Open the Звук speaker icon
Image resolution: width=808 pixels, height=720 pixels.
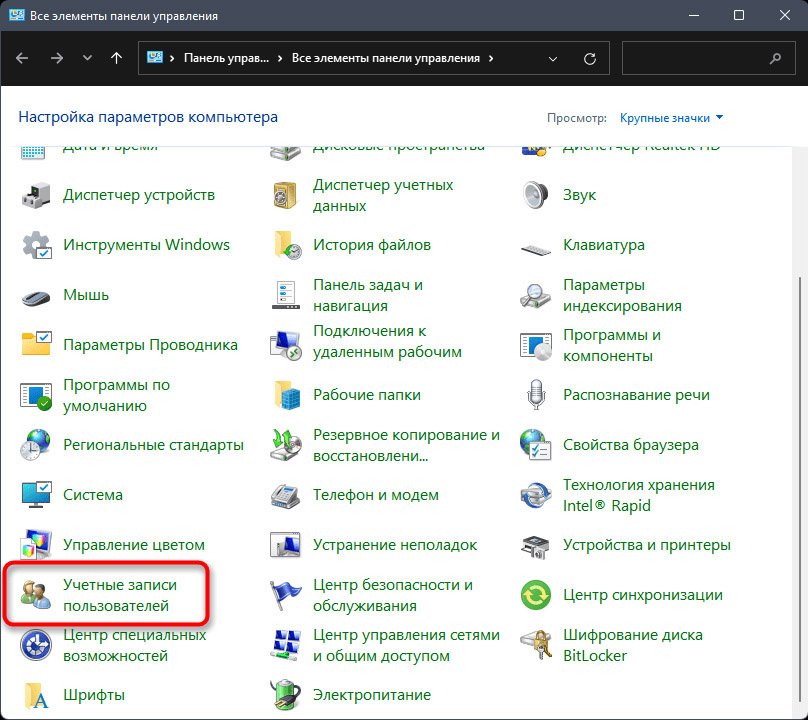coord(535,195)
